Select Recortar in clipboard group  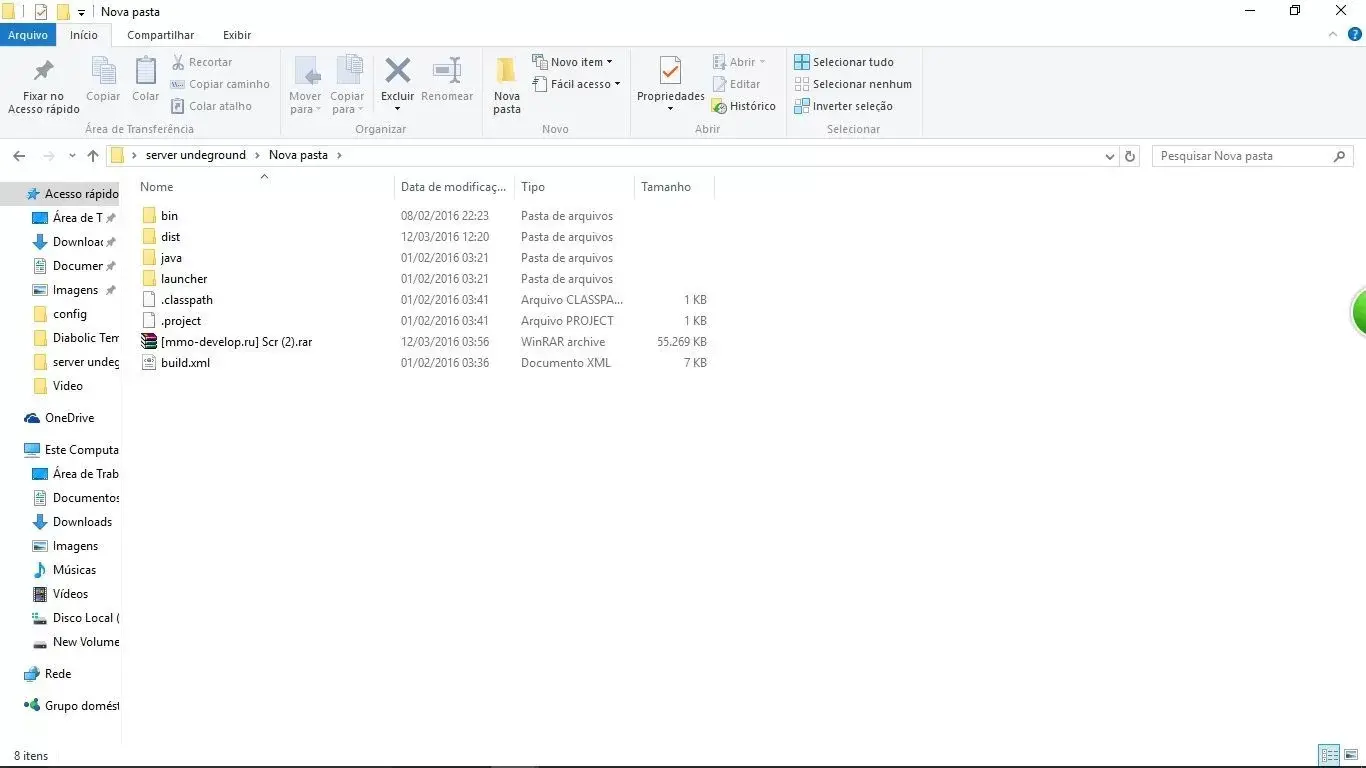[202, 62]
